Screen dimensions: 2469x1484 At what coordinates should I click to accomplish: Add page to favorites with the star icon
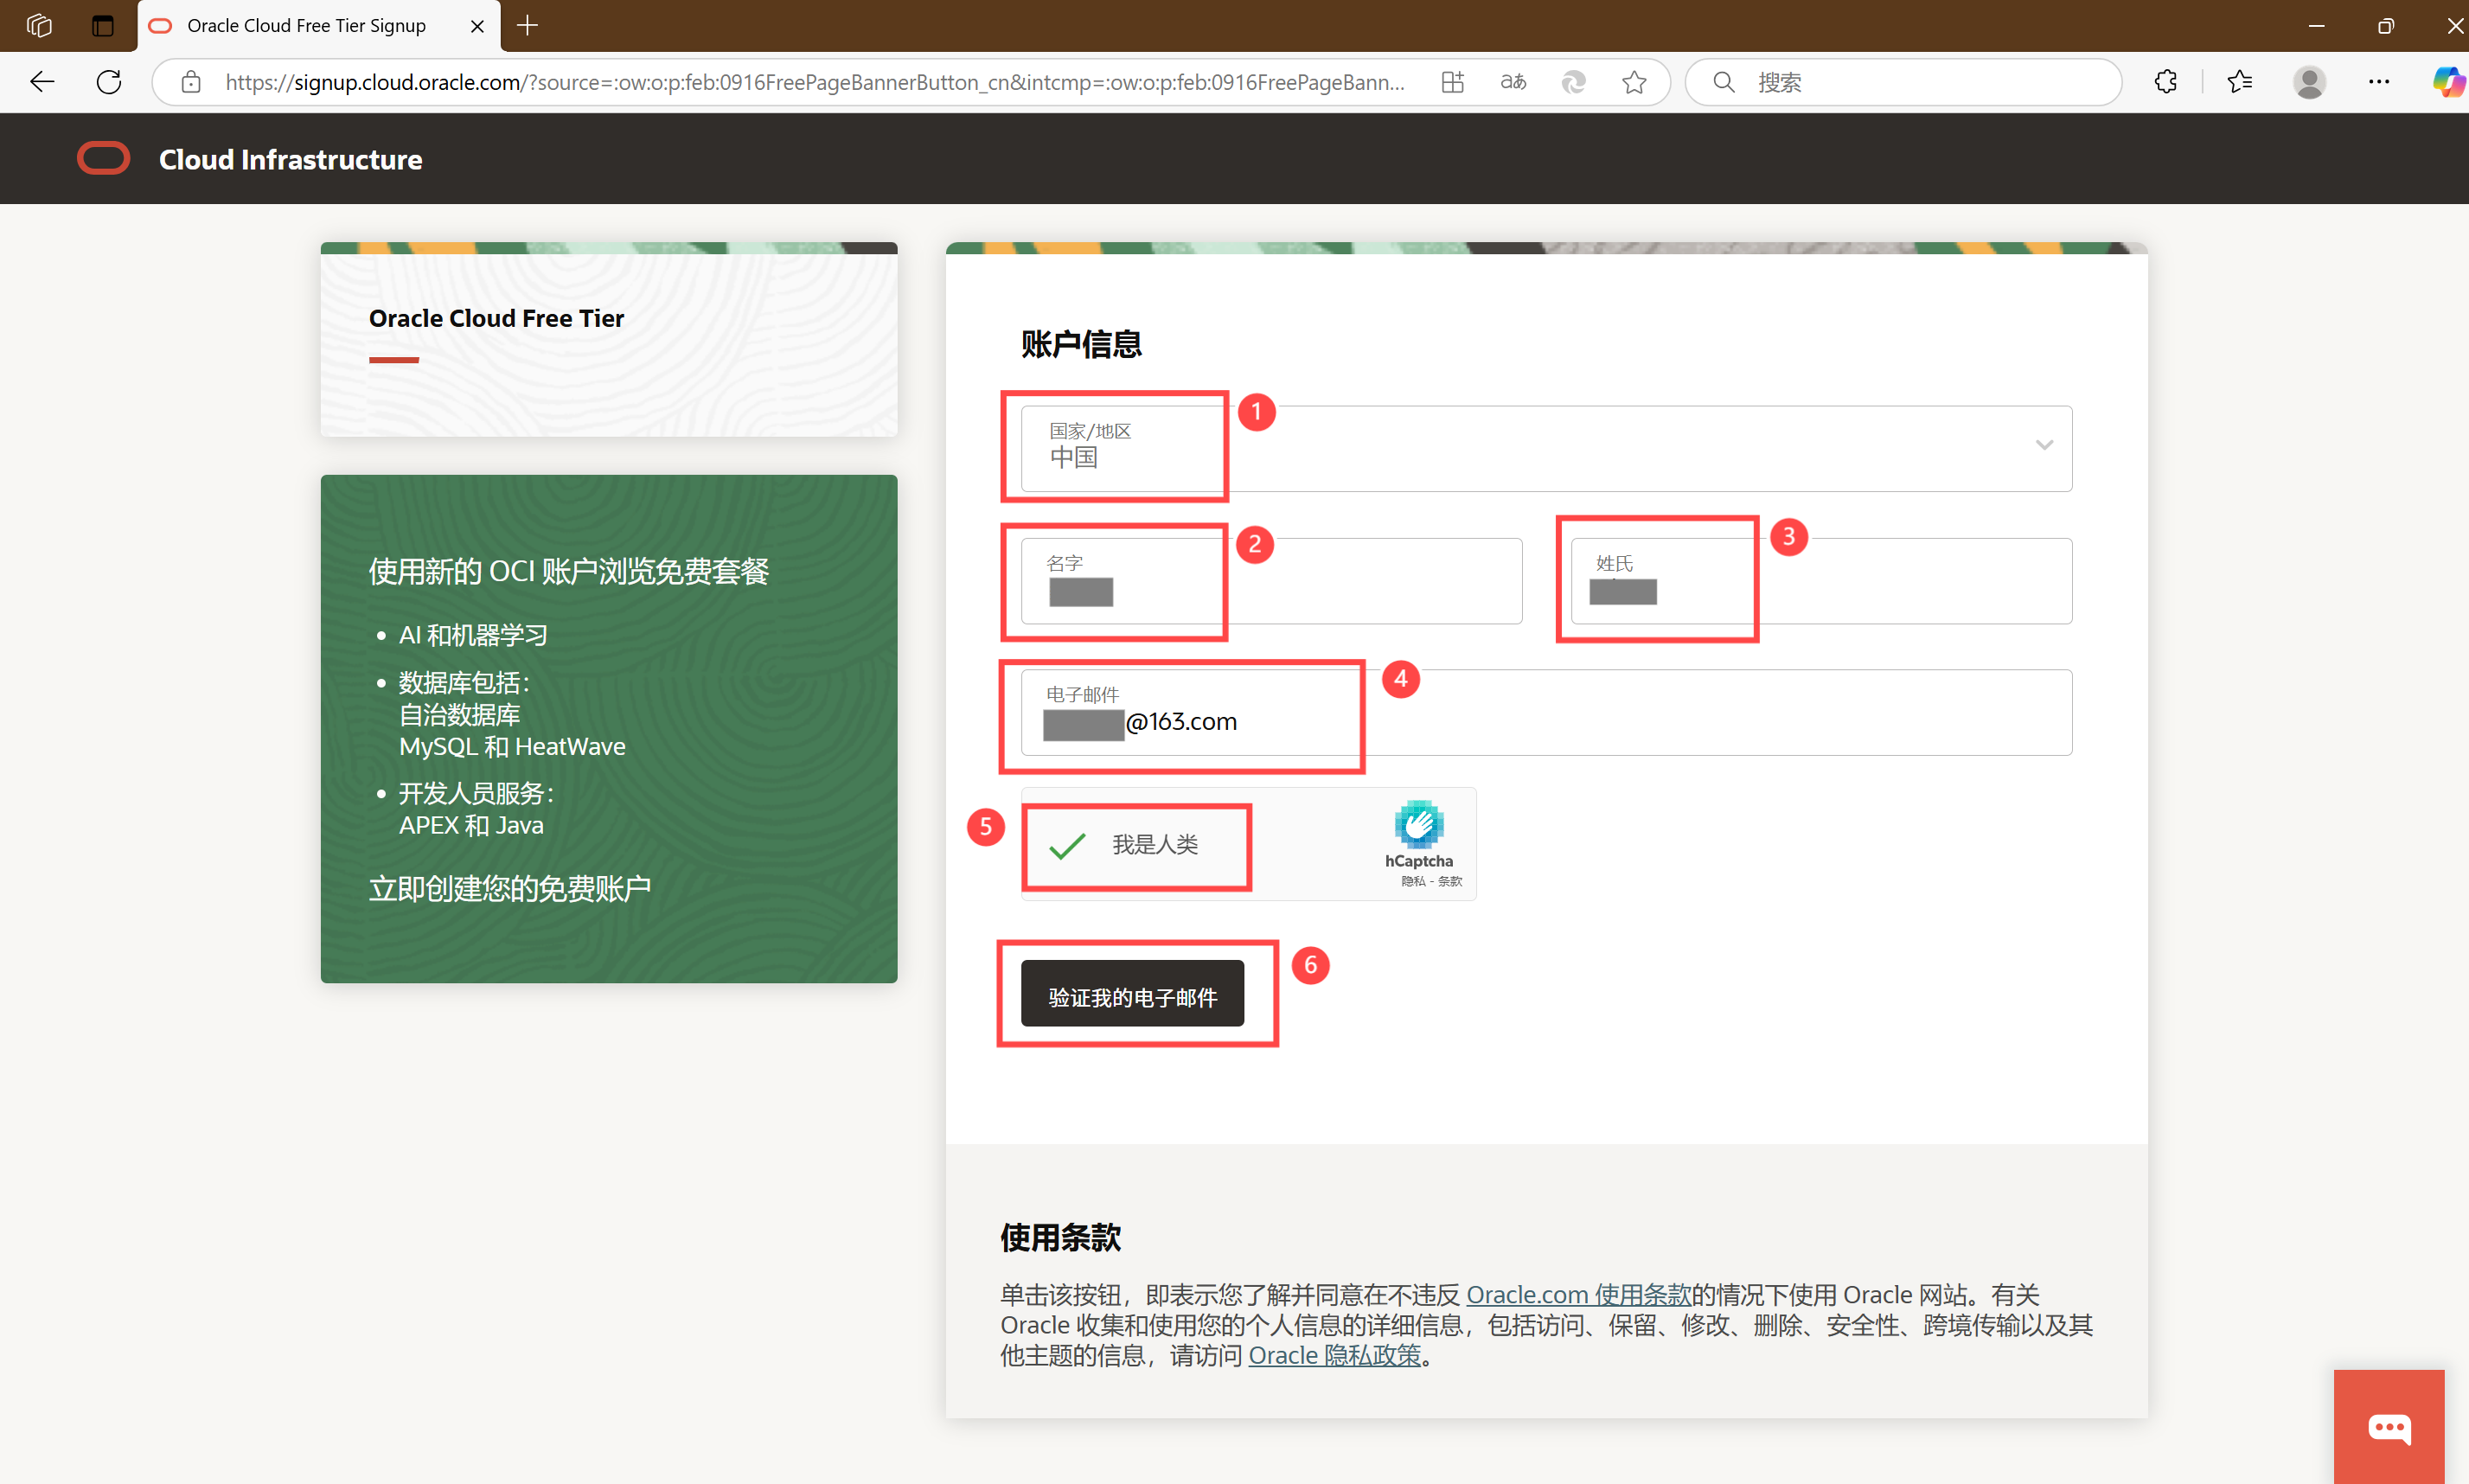point(1634,82)
